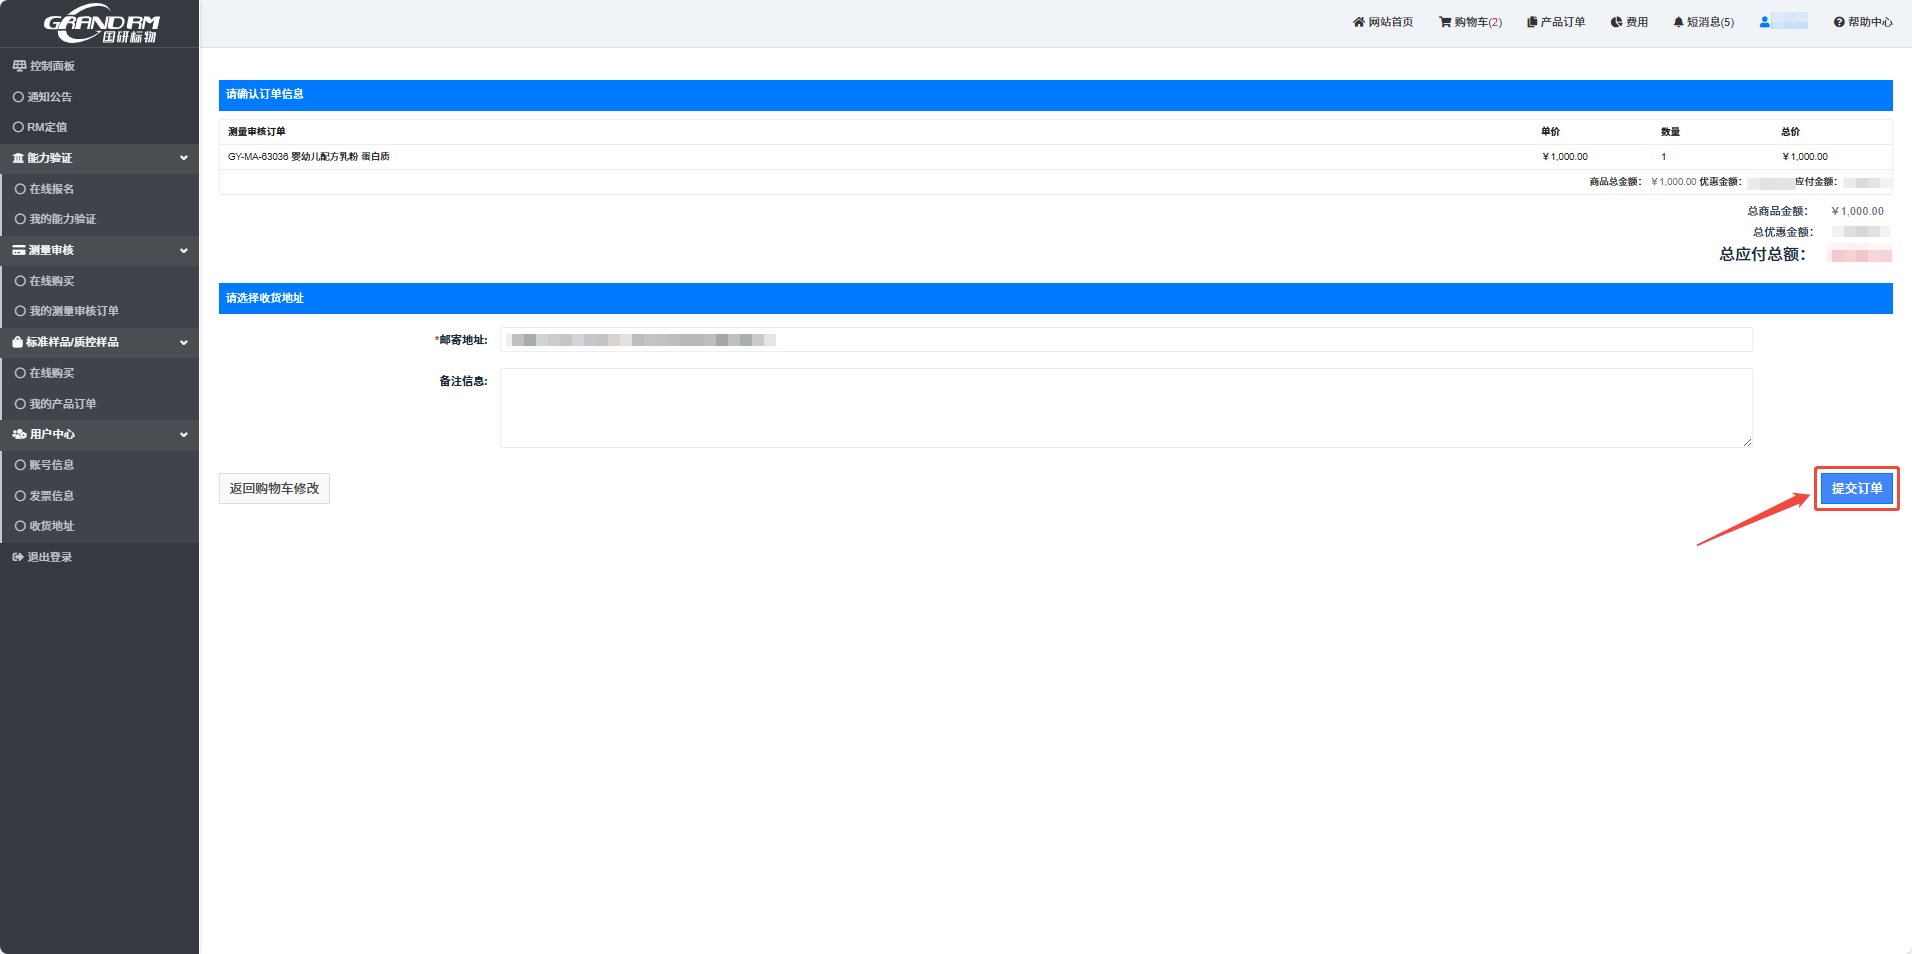Select 在线报名 under 能力验证
Viewport: 1912px width, 954px height.
51,189
